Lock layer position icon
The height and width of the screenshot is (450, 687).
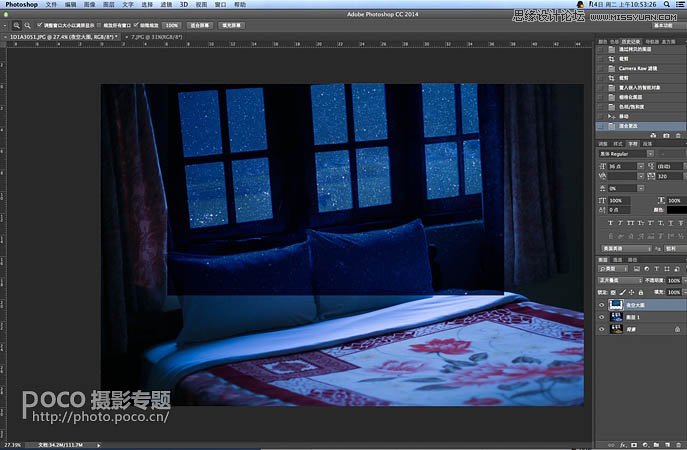631,292
